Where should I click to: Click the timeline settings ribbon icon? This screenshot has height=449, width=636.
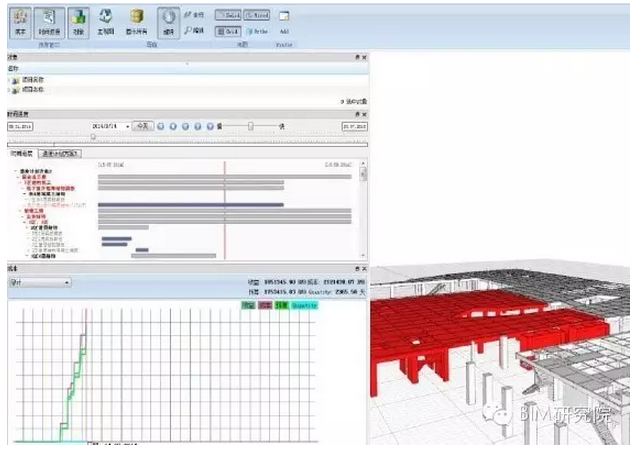(49, 19)
